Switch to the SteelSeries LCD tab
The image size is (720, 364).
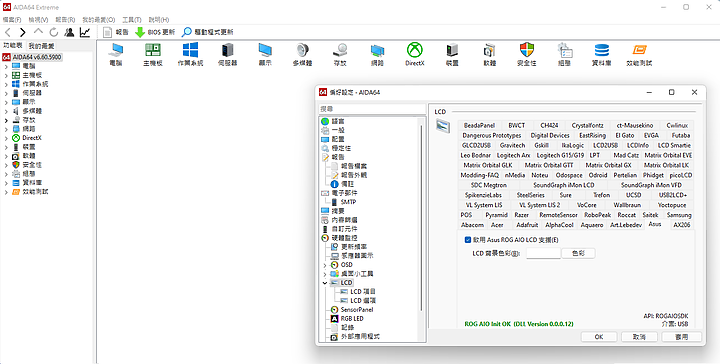(530, 195)
